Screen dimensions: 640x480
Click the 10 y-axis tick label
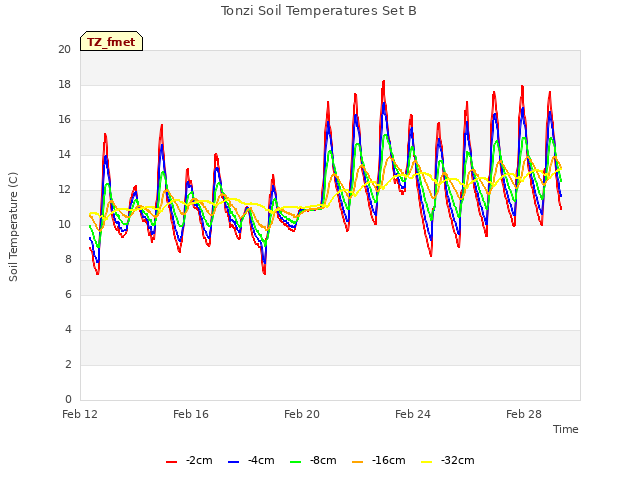tap(64, 224)
